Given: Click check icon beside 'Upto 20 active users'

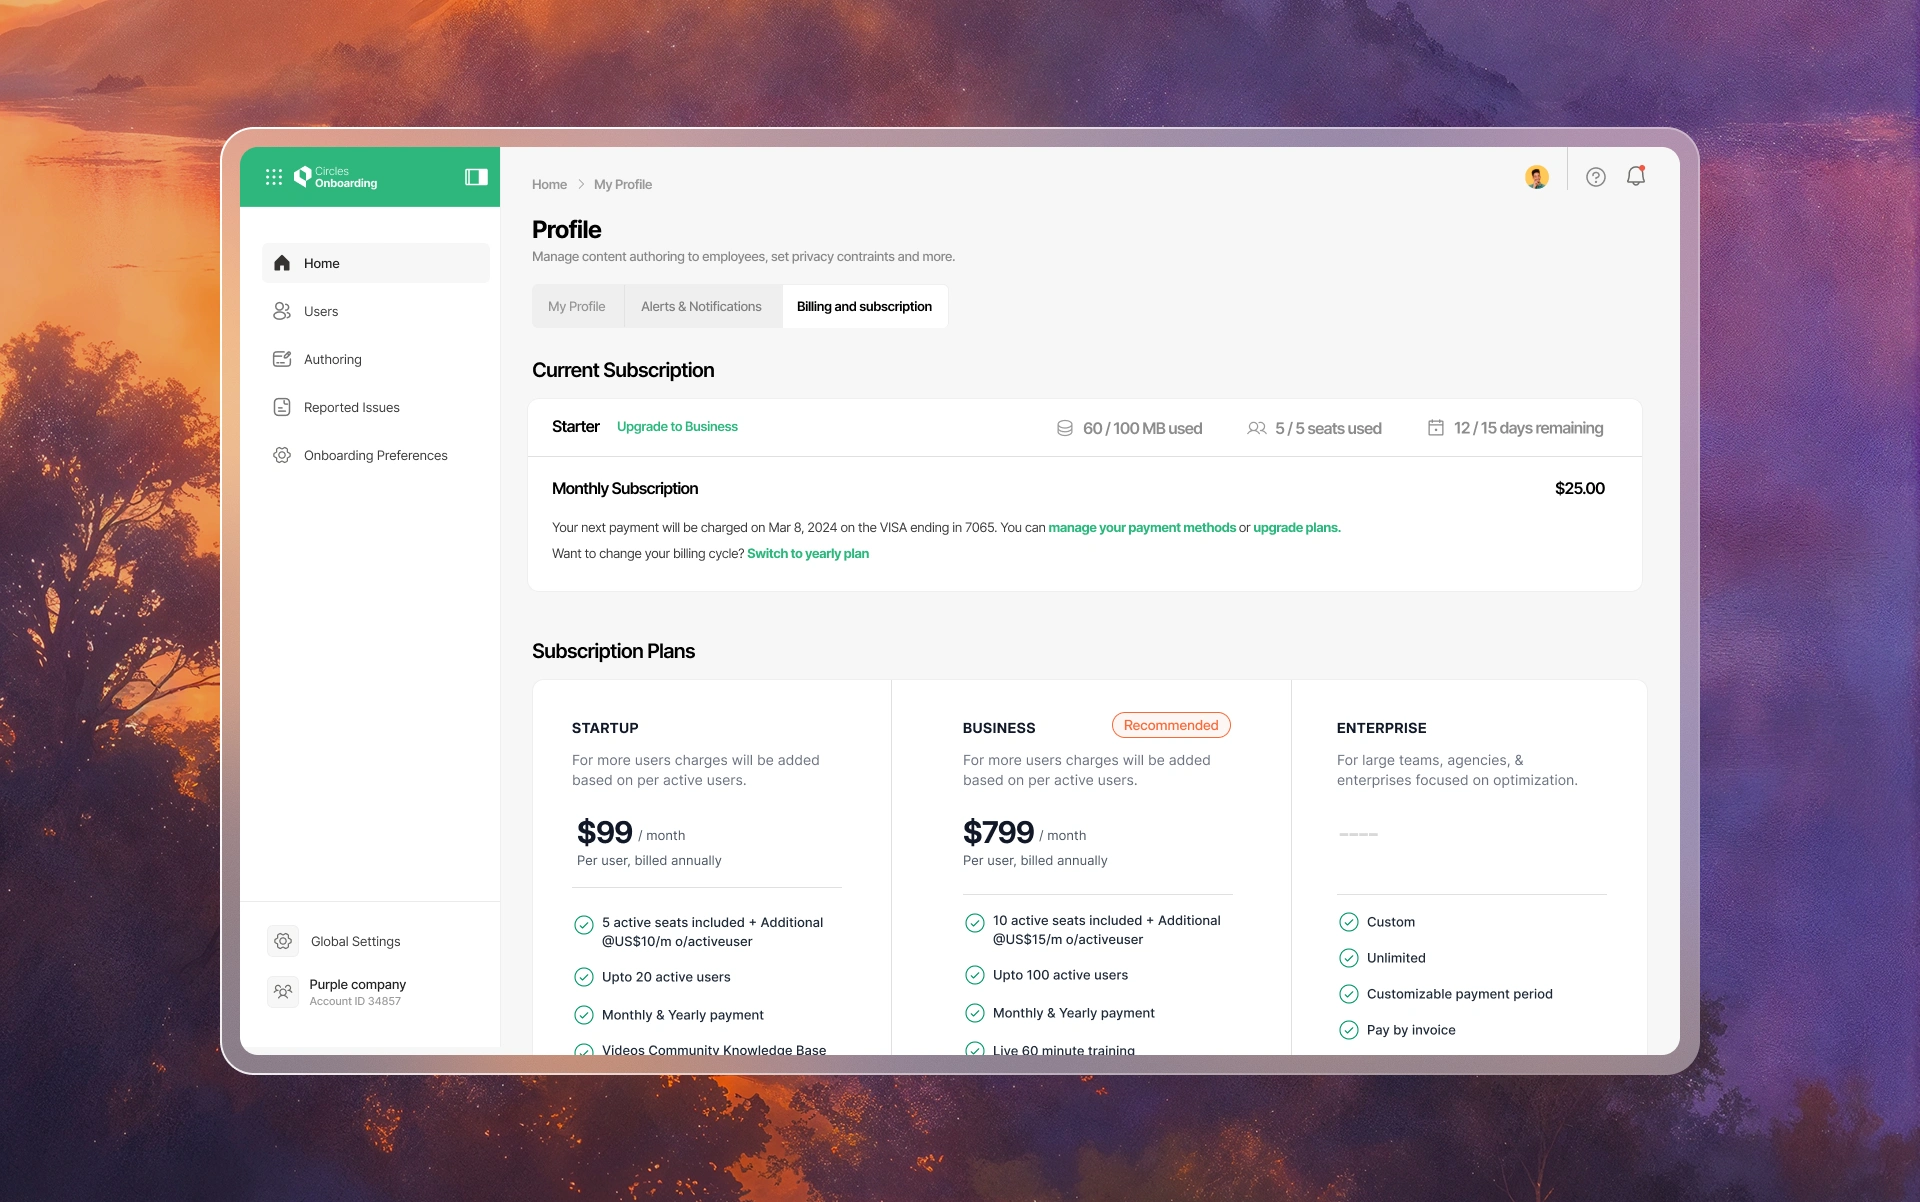Looking at the screenshot, I should pyautogui.click(x=584, y=977).
